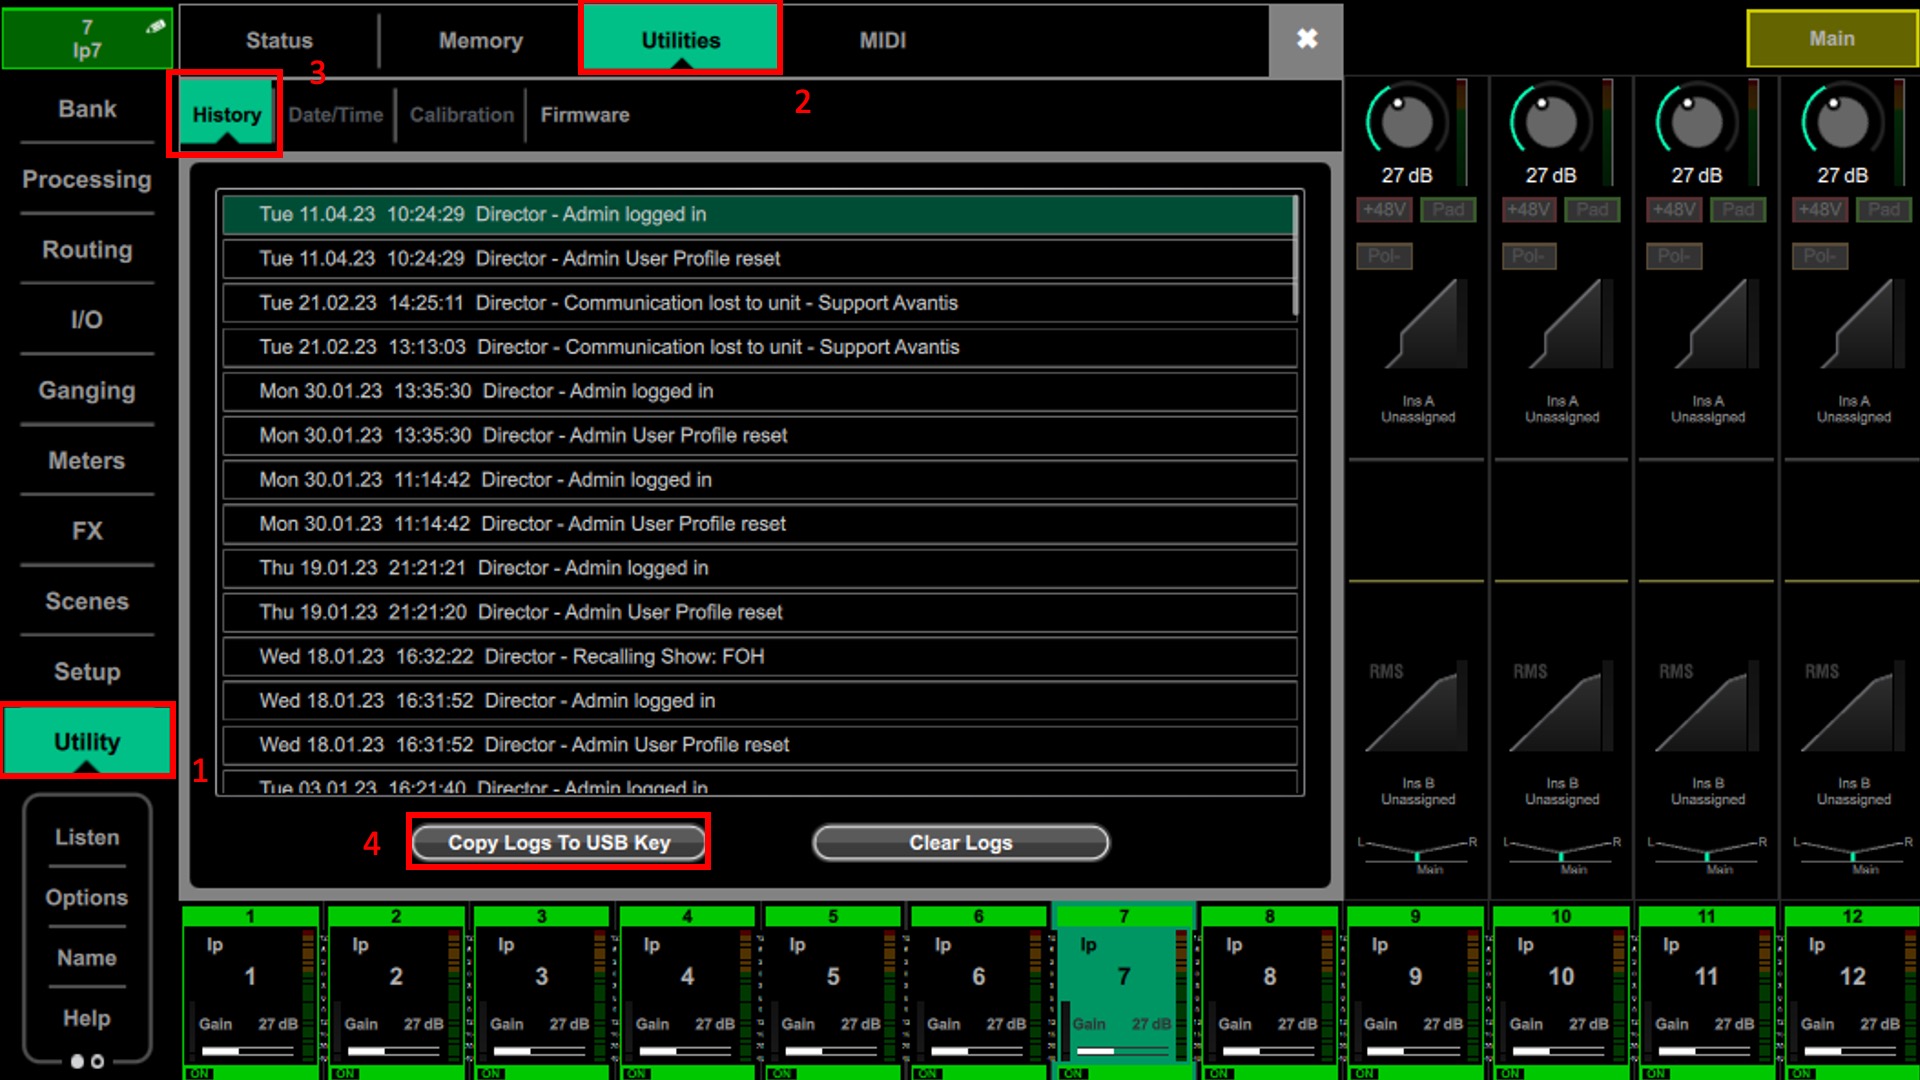
Task: Click Copy Logs To USB Key
Action: click(558, 842)
